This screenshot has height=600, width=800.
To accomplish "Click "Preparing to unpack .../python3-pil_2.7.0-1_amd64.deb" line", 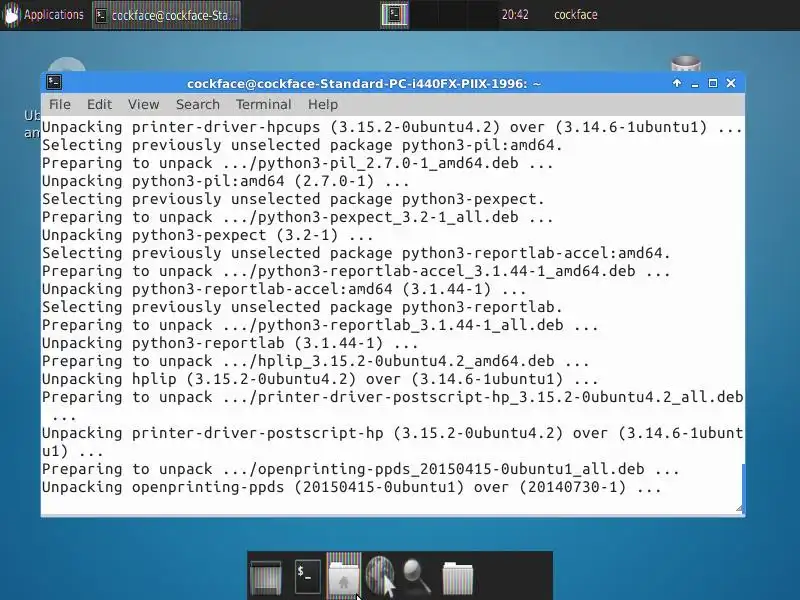I will (x=297, y=163).
